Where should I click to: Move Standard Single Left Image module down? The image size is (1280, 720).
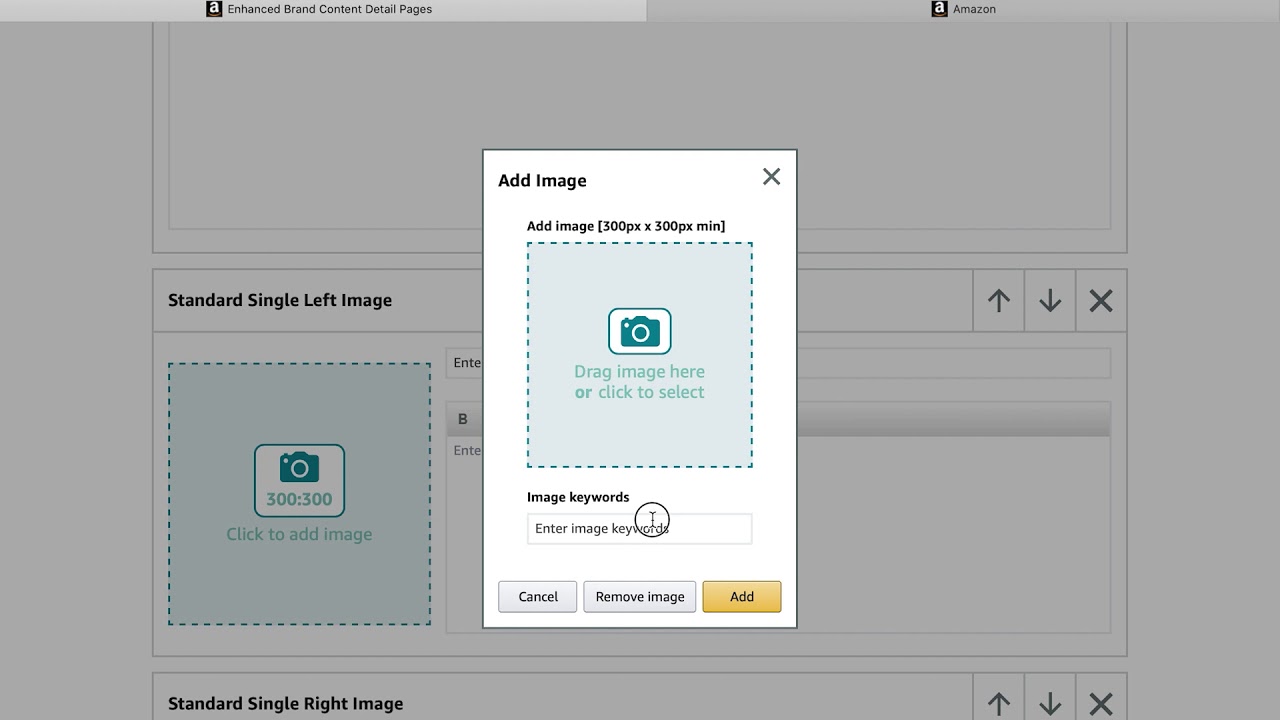pos(1050,300)
